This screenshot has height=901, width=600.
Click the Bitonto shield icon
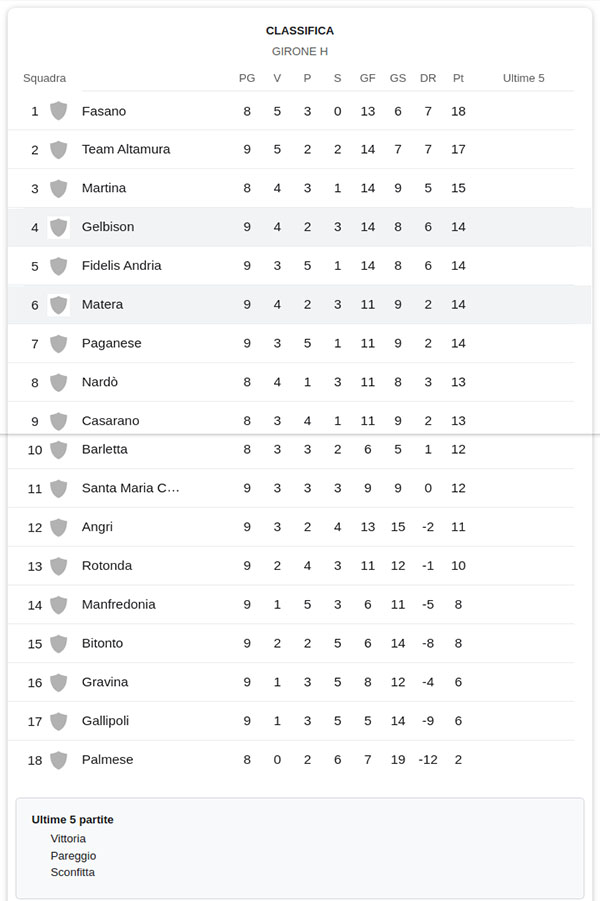(59, 644)
